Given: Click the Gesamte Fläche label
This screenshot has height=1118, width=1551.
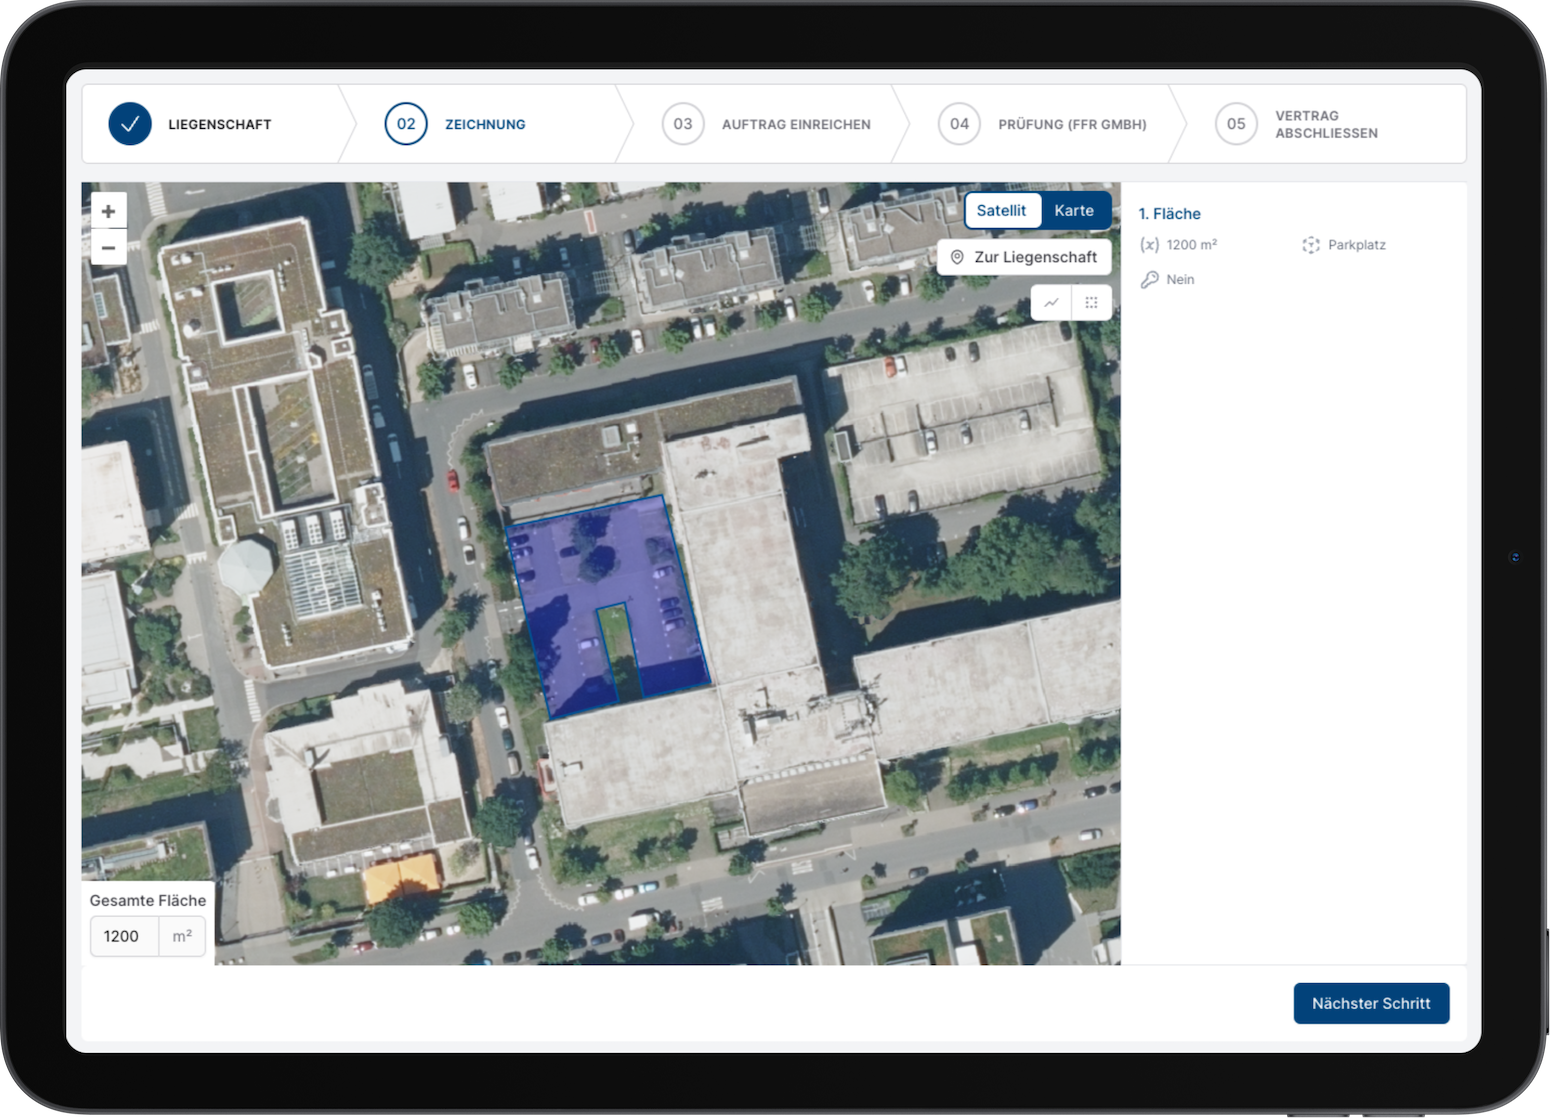Looking at the screenshot, I should point(148,900).
